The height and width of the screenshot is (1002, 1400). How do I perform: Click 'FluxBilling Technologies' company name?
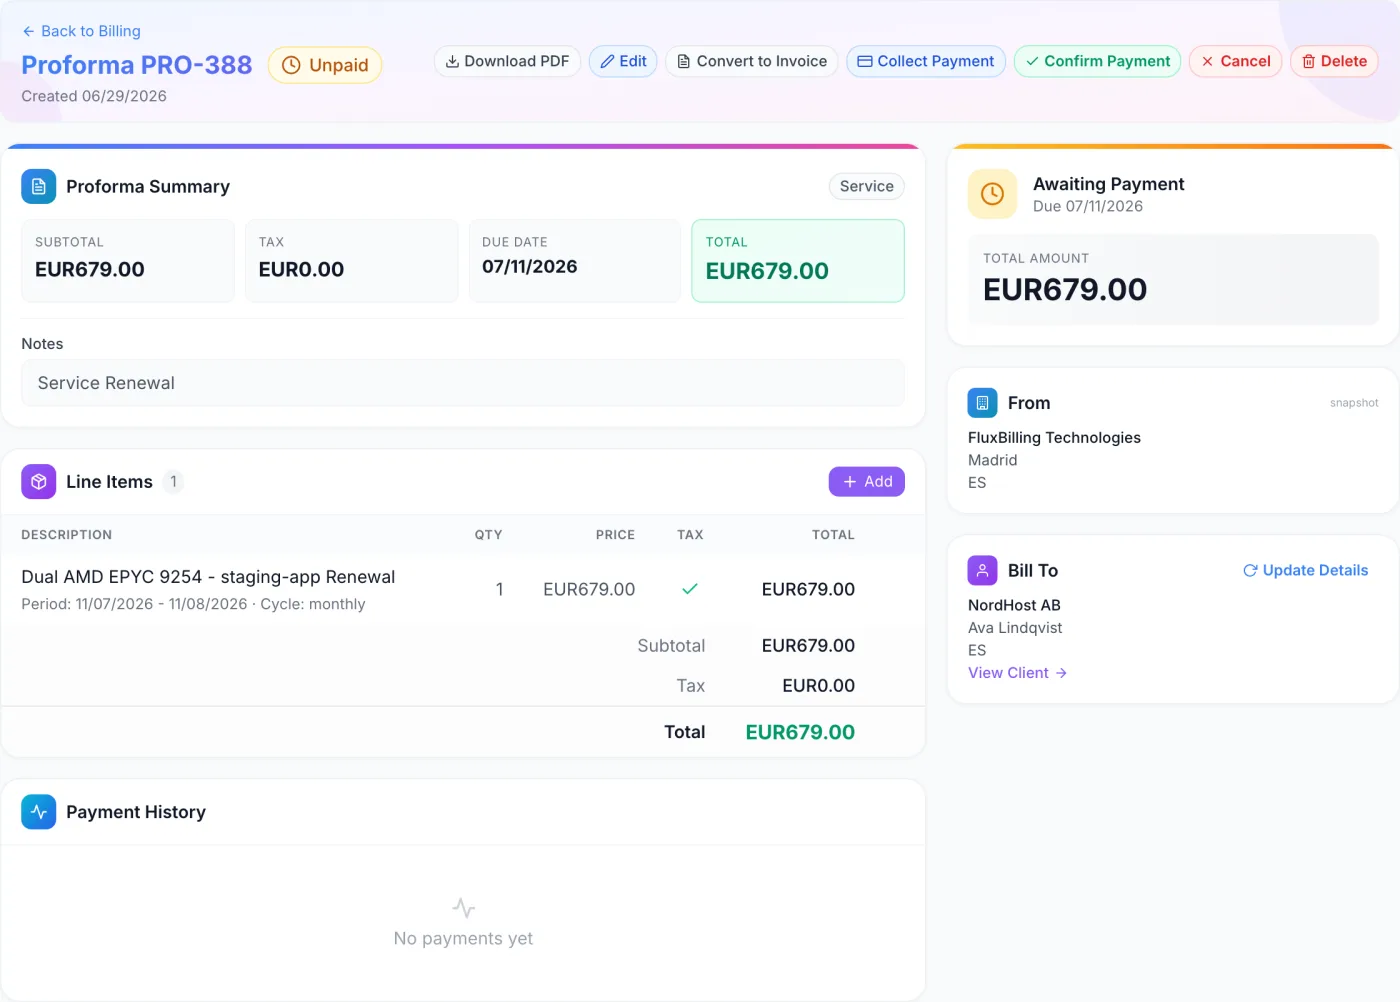pos(1054,438)
